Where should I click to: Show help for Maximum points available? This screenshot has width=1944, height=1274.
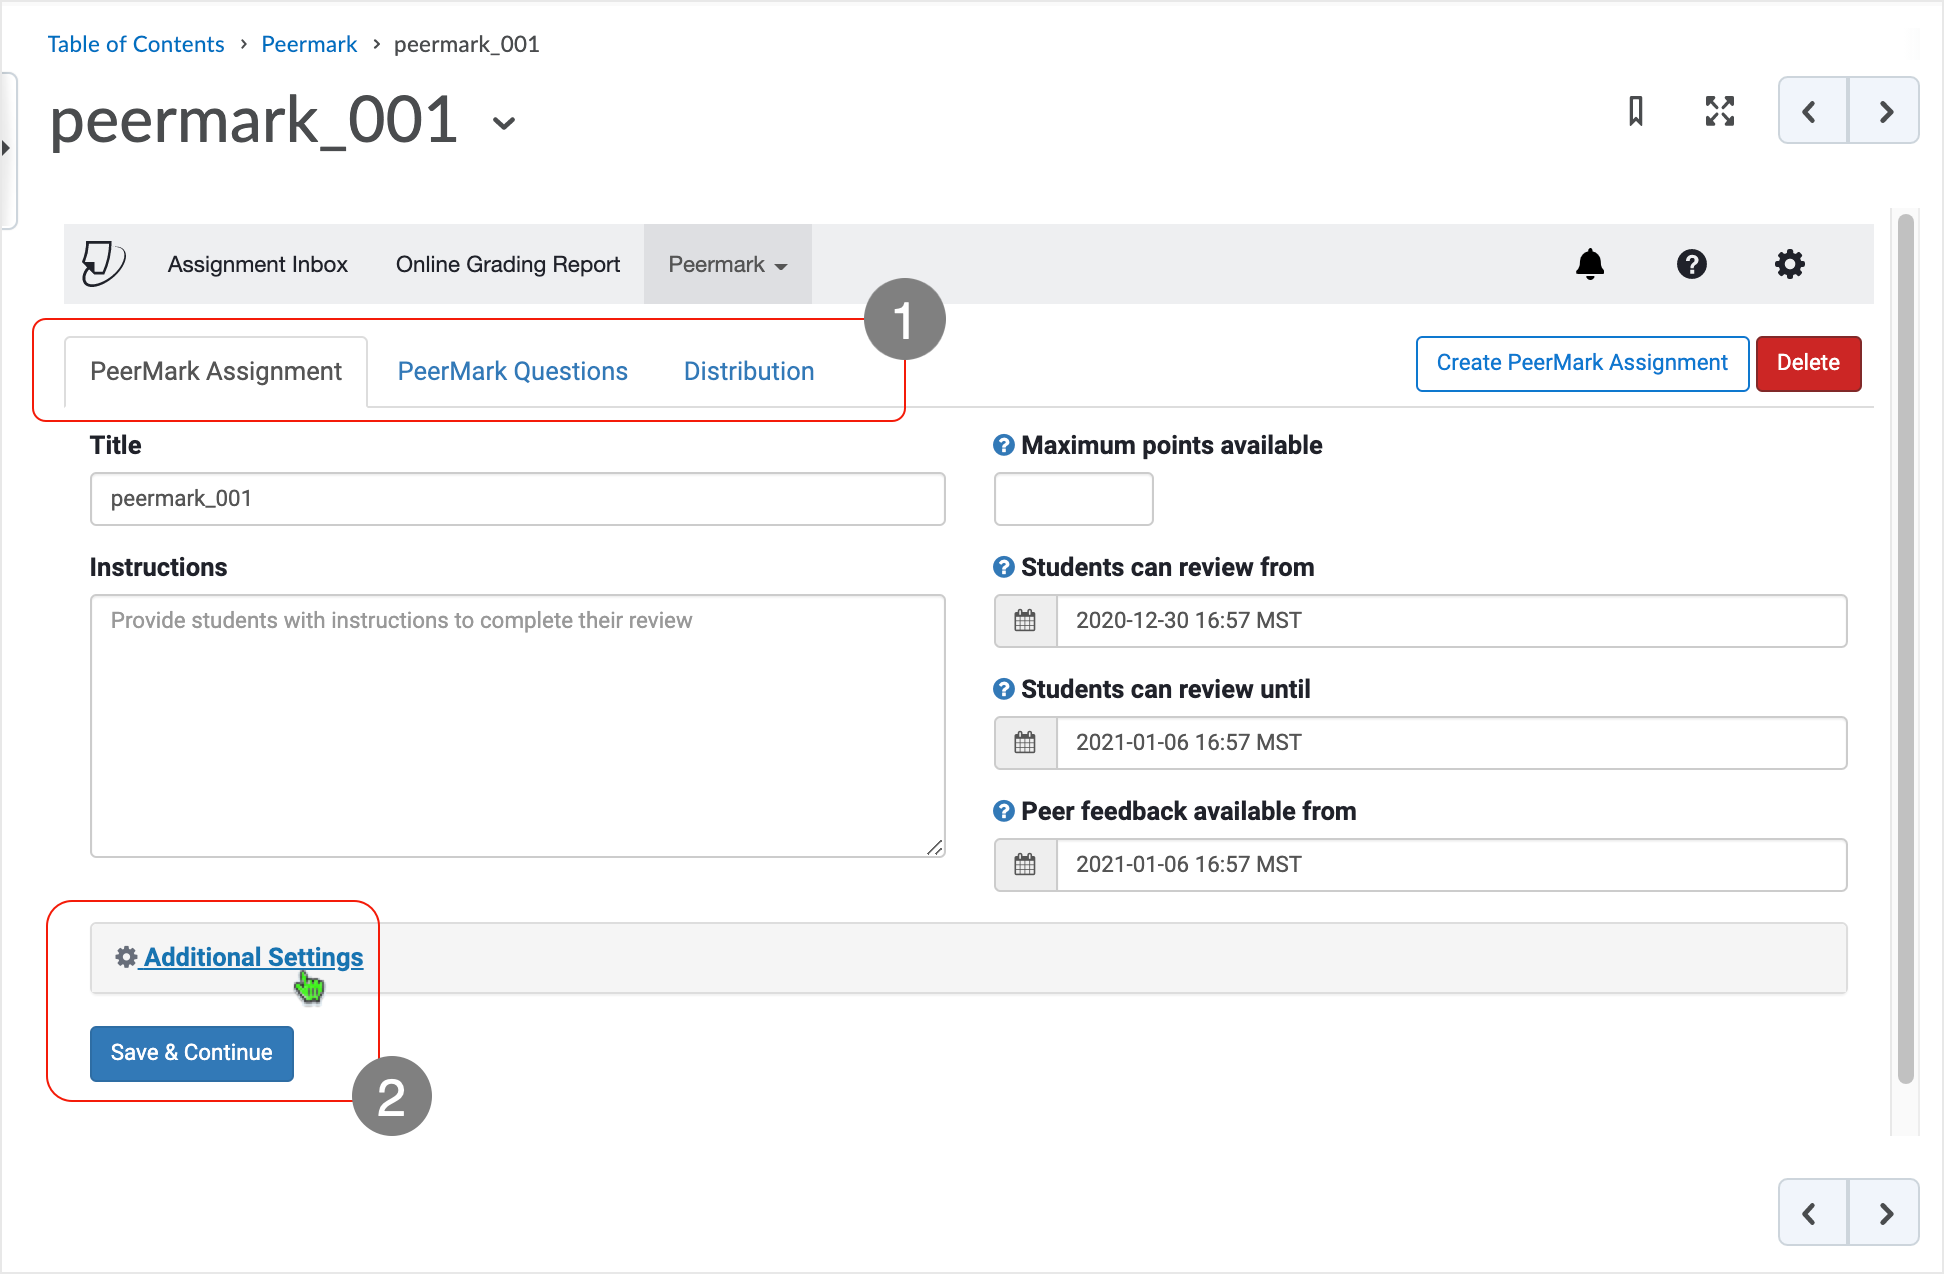(1004, 445)
